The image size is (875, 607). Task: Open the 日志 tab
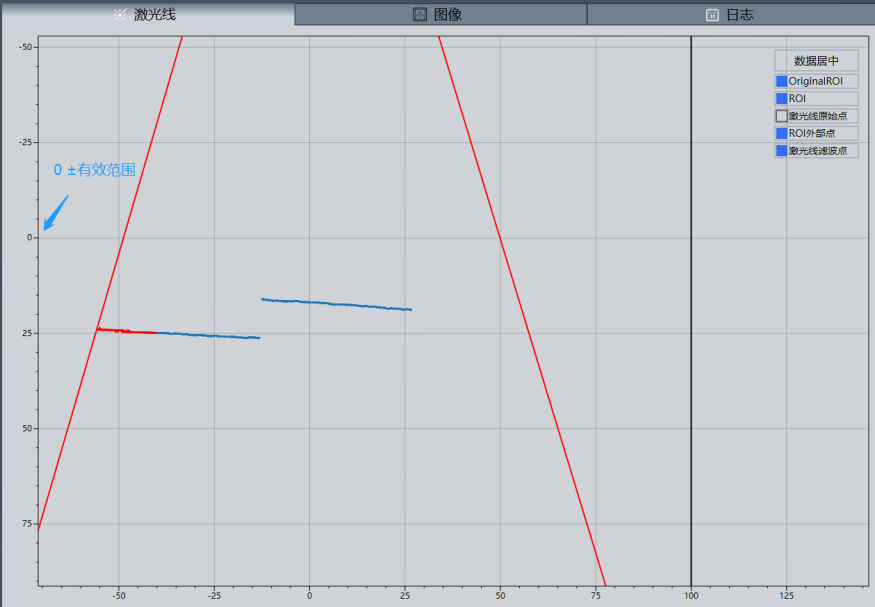pyautogui.click(x=730, y=14)
